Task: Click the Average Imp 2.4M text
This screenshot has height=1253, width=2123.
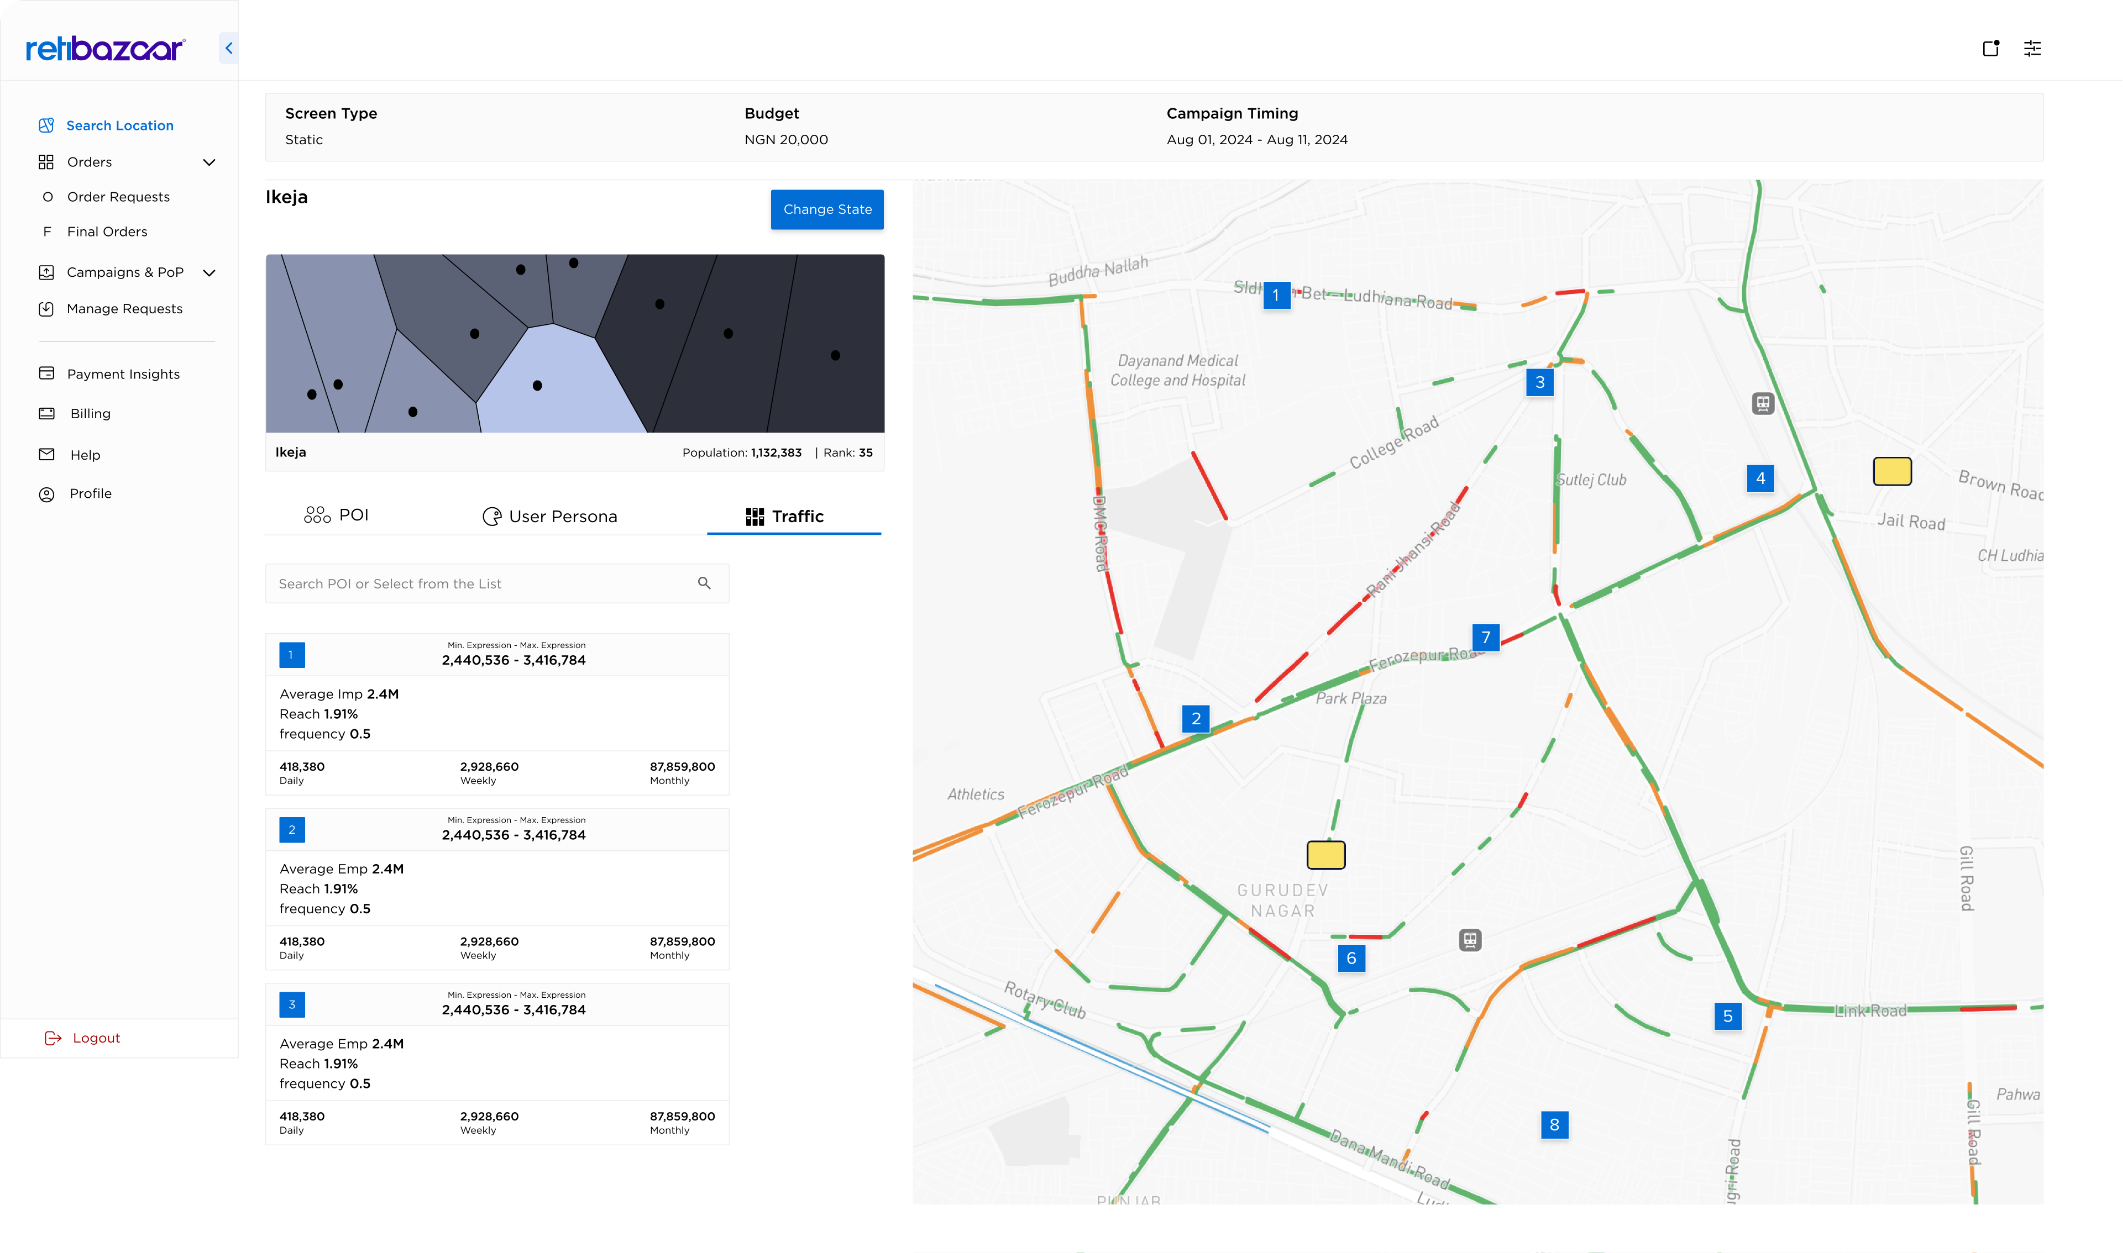Action: [x=339, y=694]
